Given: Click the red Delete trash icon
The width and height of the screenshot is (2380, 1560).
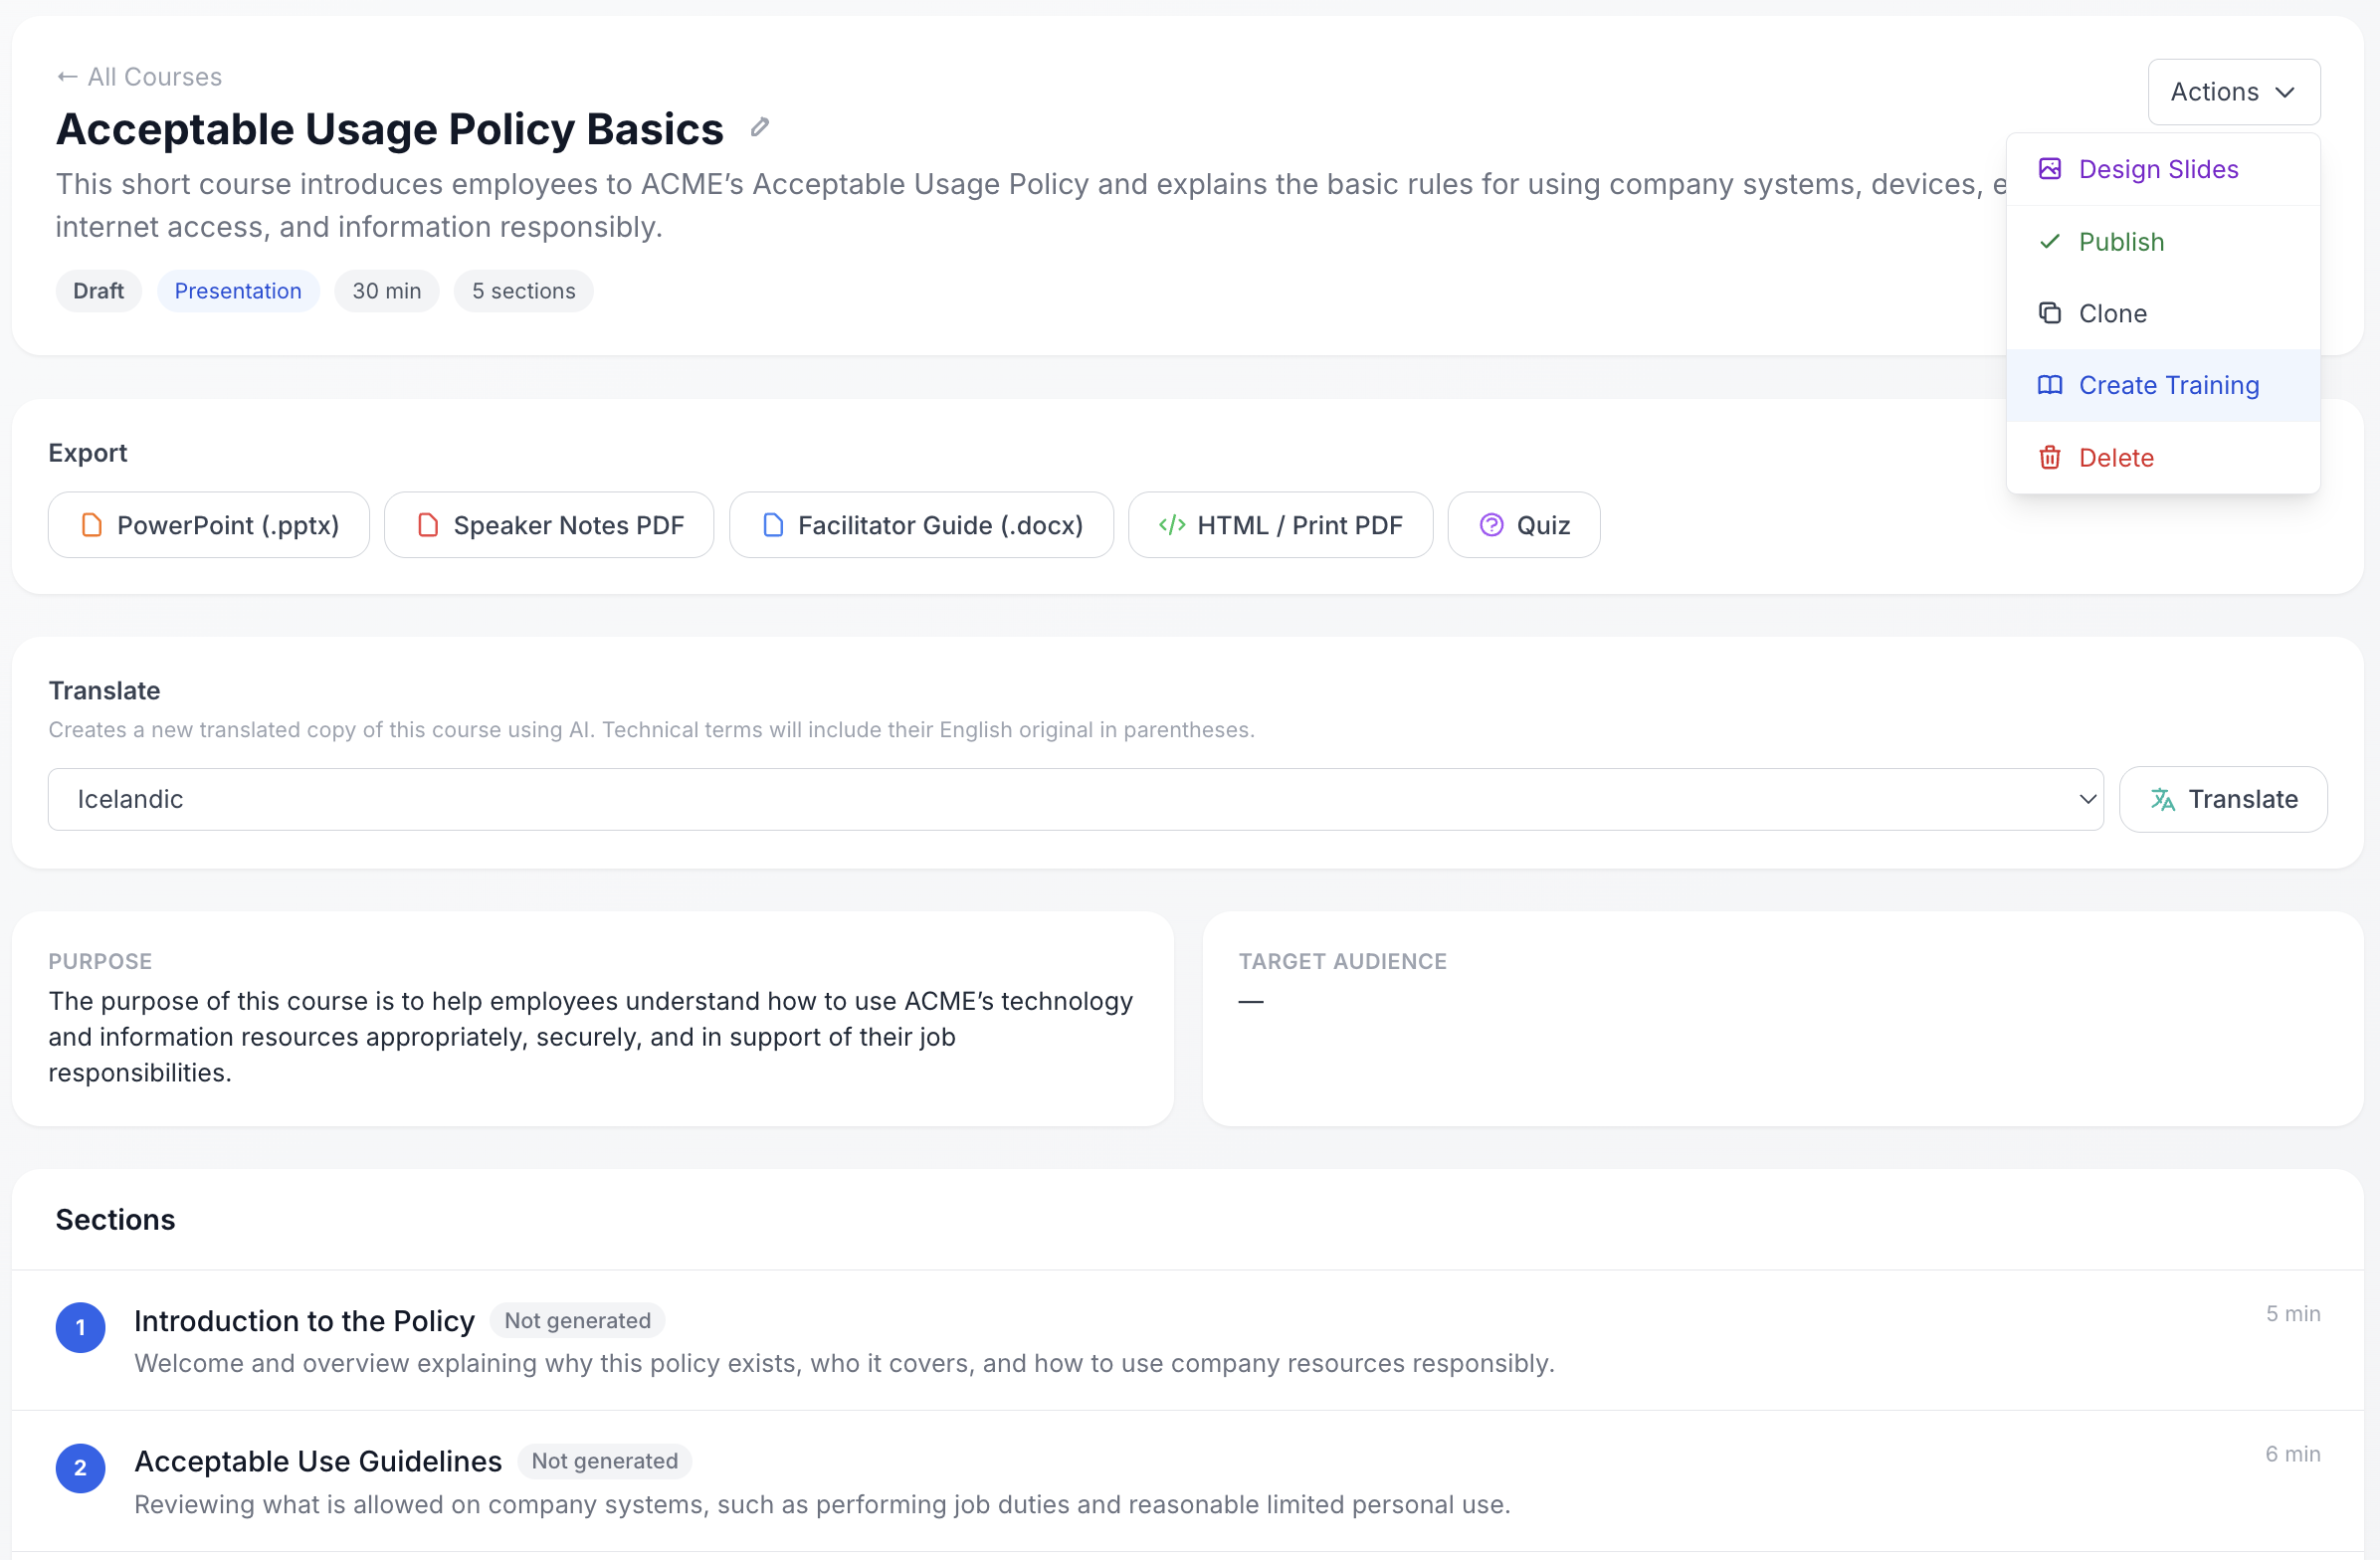Looking at the screenshot, I should coord(2050,457).
